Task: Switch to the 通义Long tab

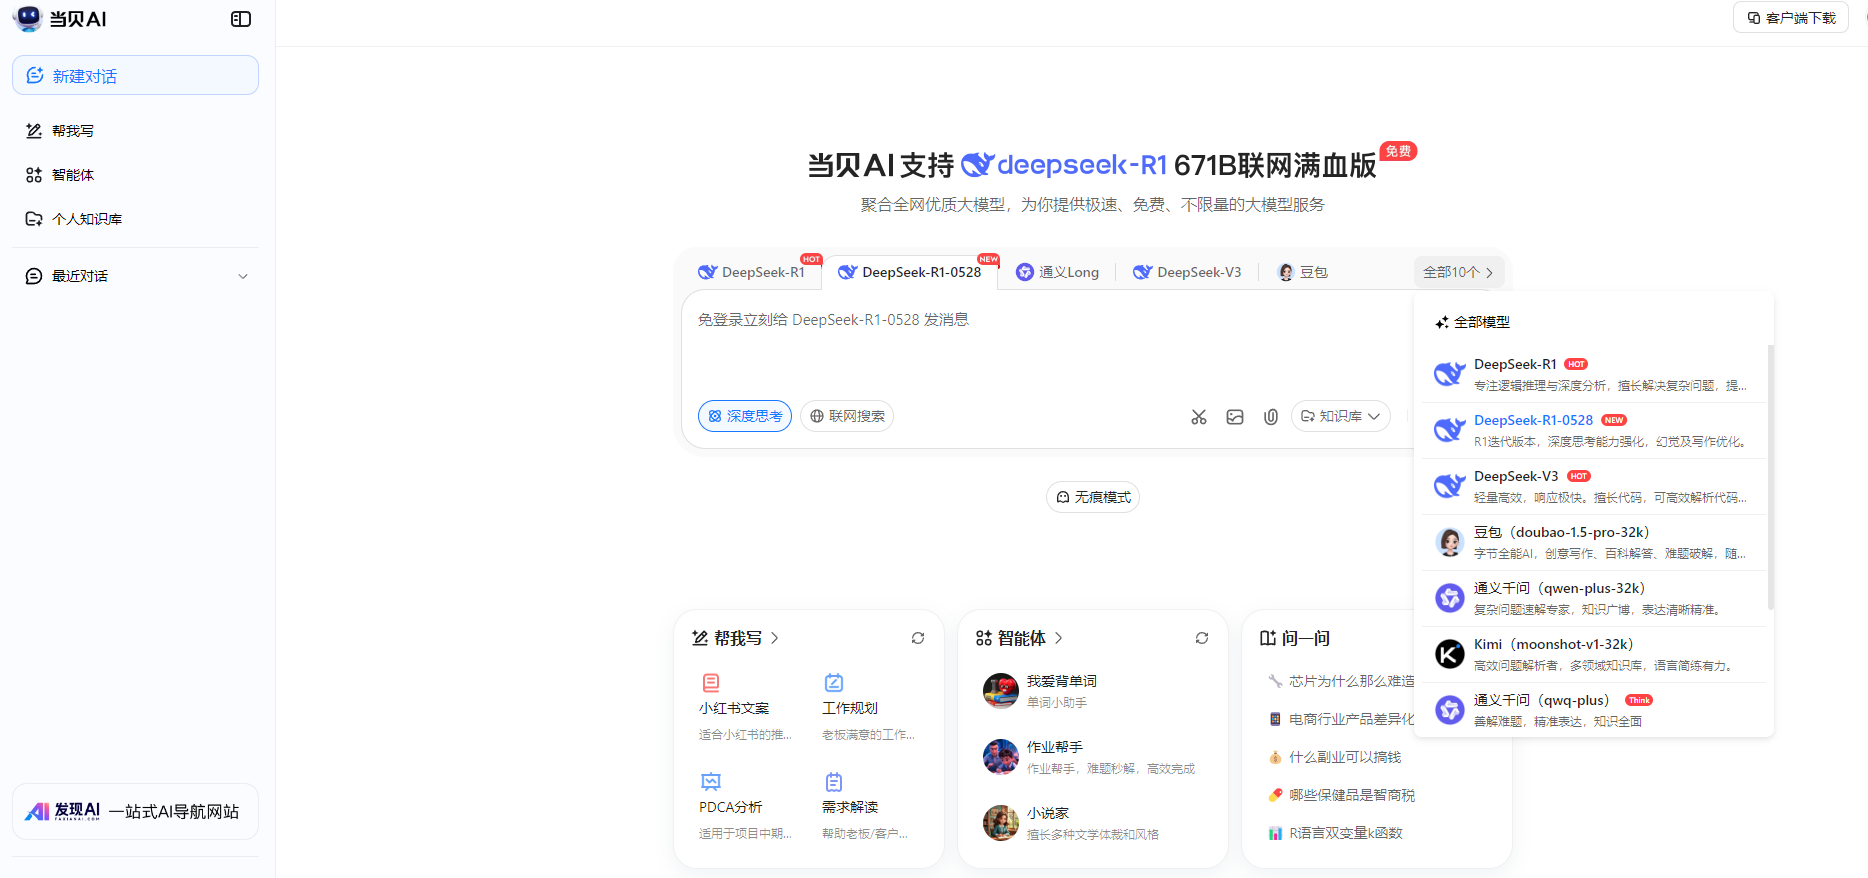Action: point(1058,272)
